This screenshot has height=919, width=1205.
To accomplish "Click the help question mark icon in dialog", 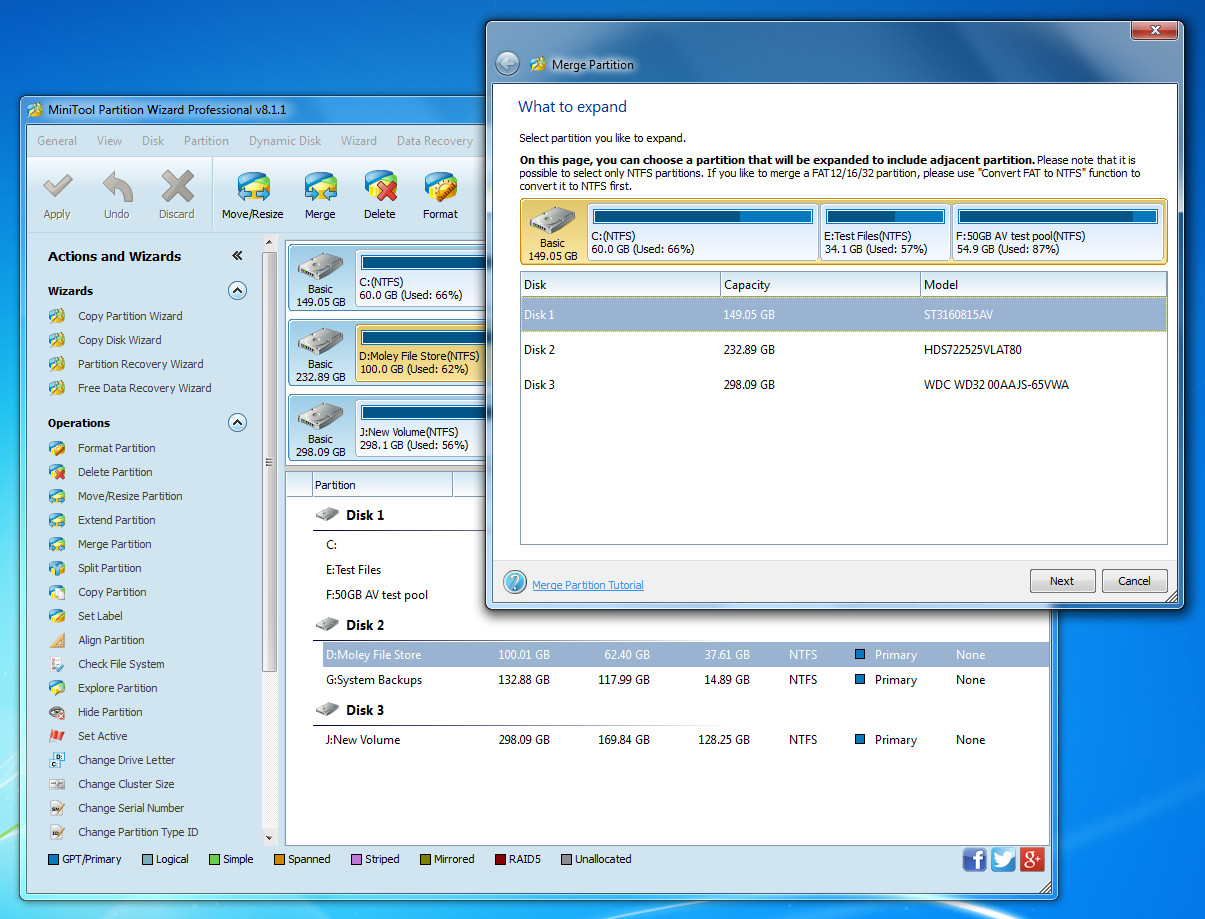I will pos(514,582).
